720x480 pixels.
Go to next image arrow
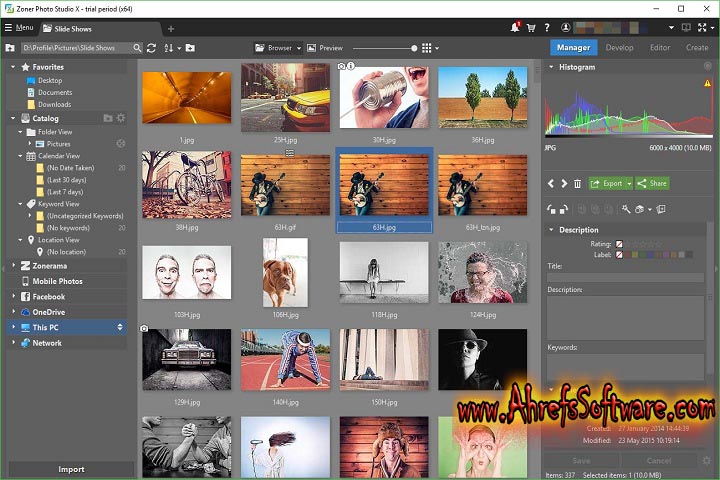(563, 183)
